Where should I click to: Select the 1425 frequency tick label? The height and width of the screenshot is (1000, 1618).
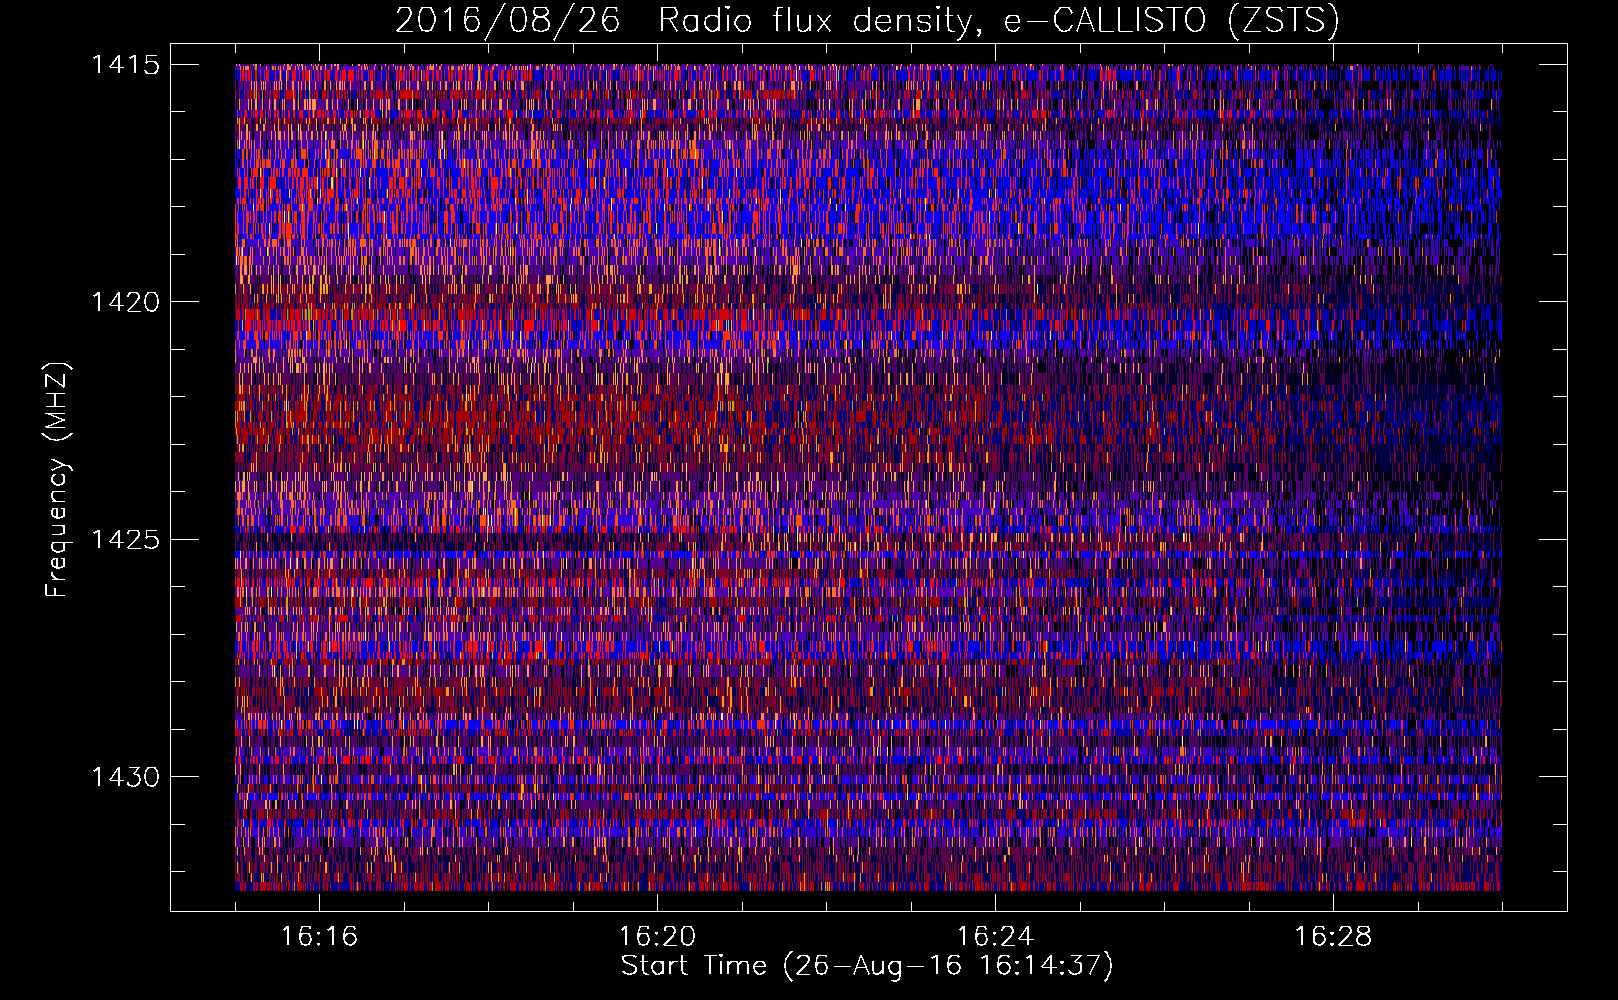click(125, 540)
